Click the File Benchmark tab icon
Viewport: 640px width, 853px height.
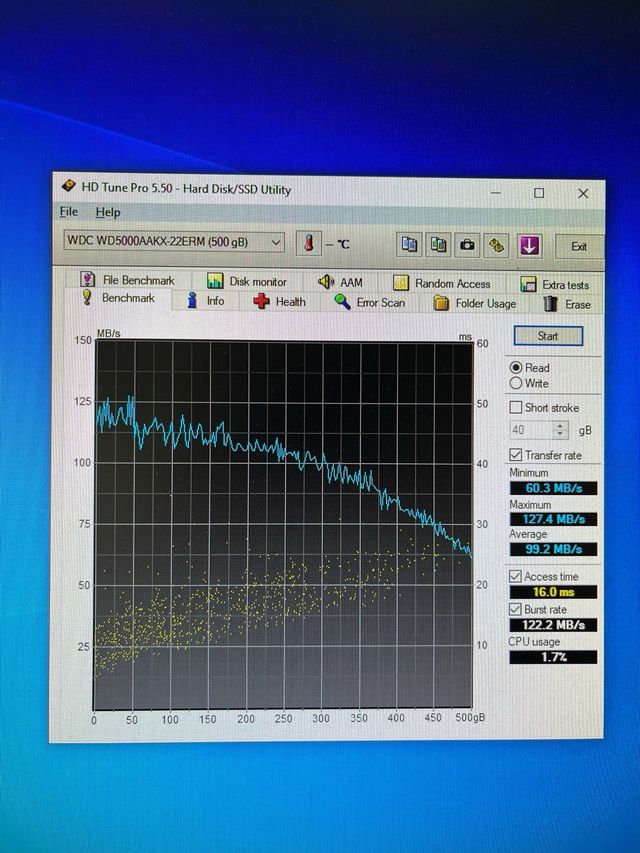point(88,279)
